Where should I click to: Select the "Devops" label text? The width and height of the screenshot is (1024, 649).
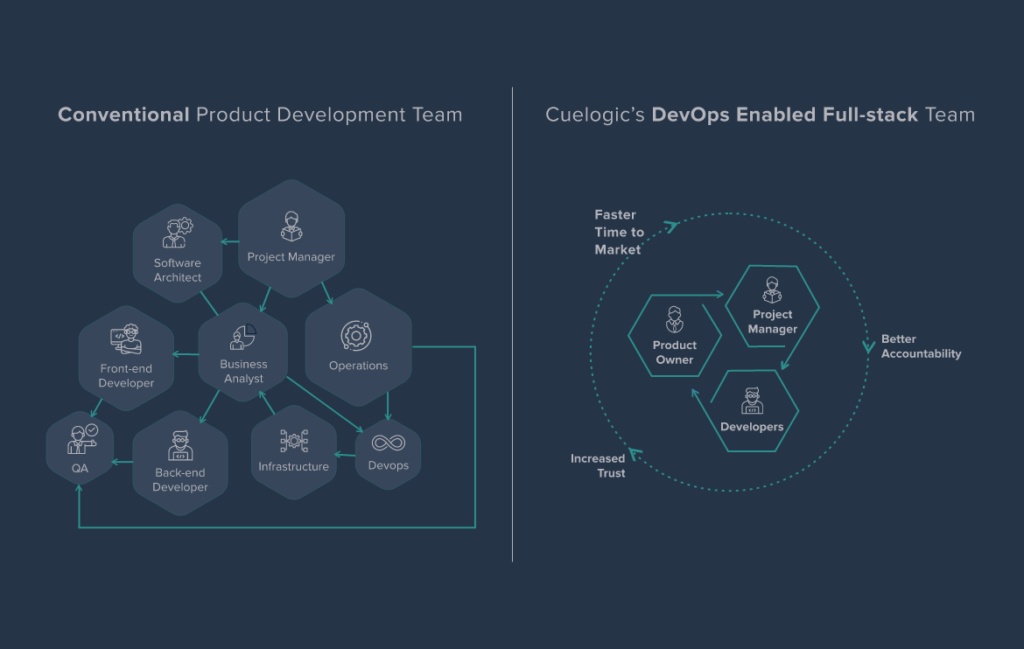click(x=388, y=466)
